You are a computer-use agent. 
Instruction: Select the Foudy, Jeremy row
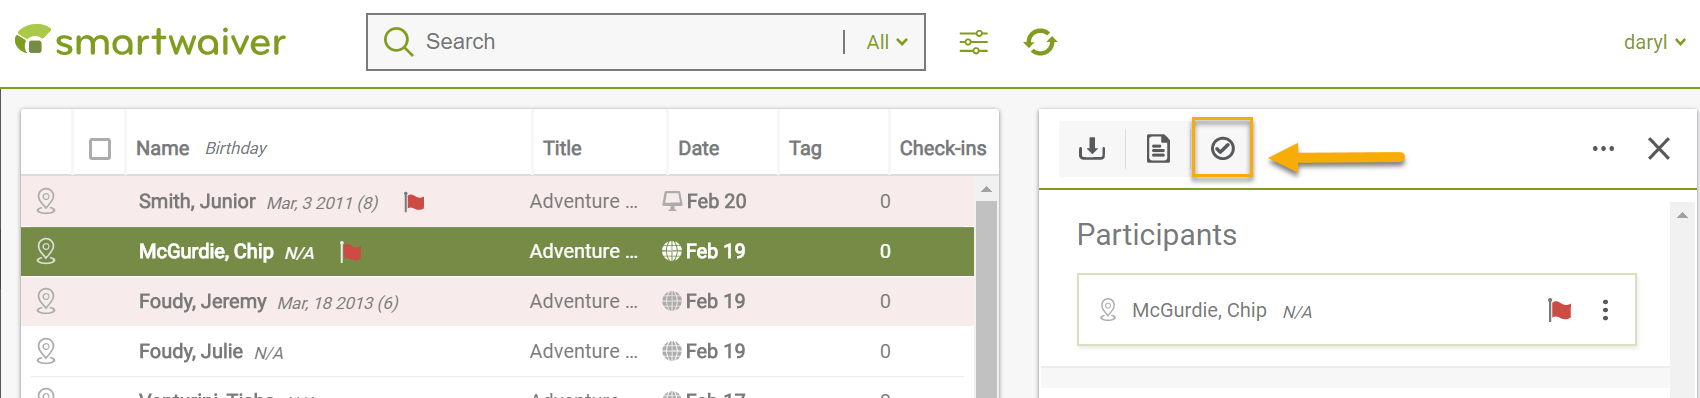click(x=497, y=301)
